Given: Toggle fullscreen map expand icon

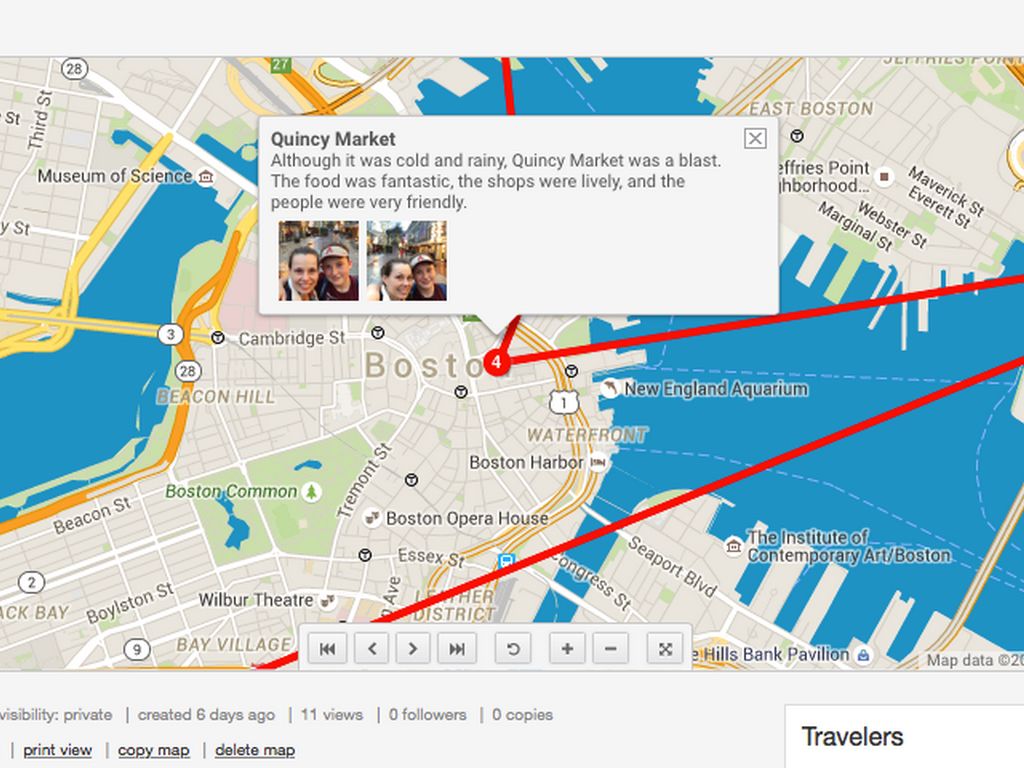Looking at the screenshot, I should (665, 648).
